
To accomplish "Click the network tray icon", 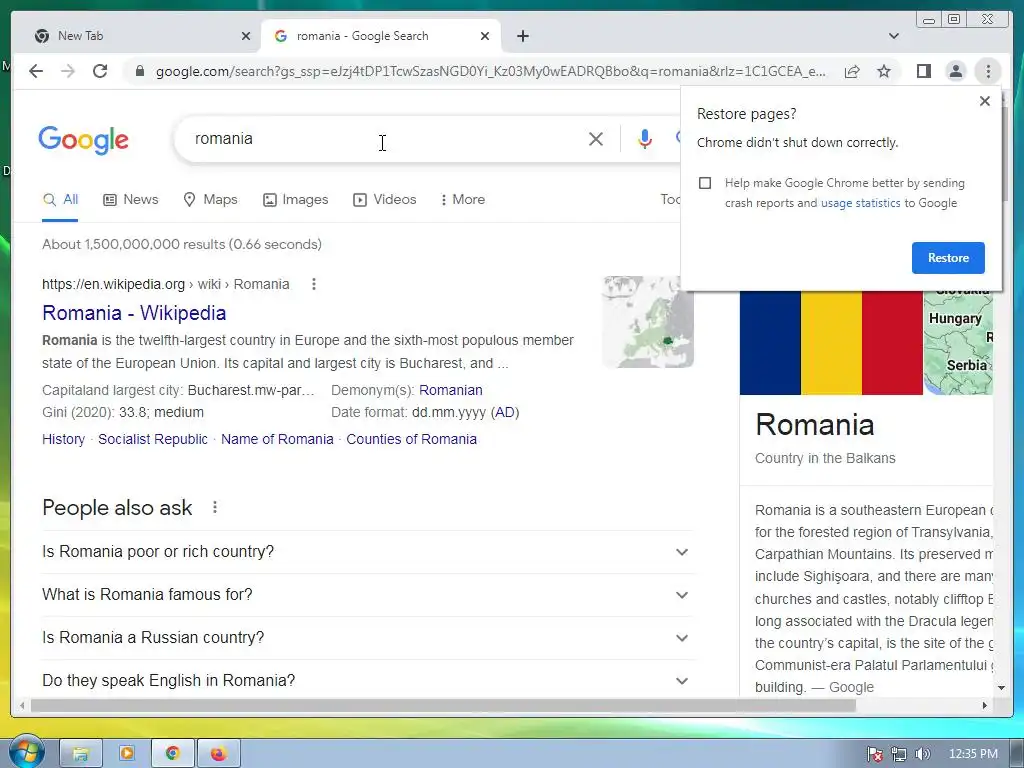I will 899,754.
